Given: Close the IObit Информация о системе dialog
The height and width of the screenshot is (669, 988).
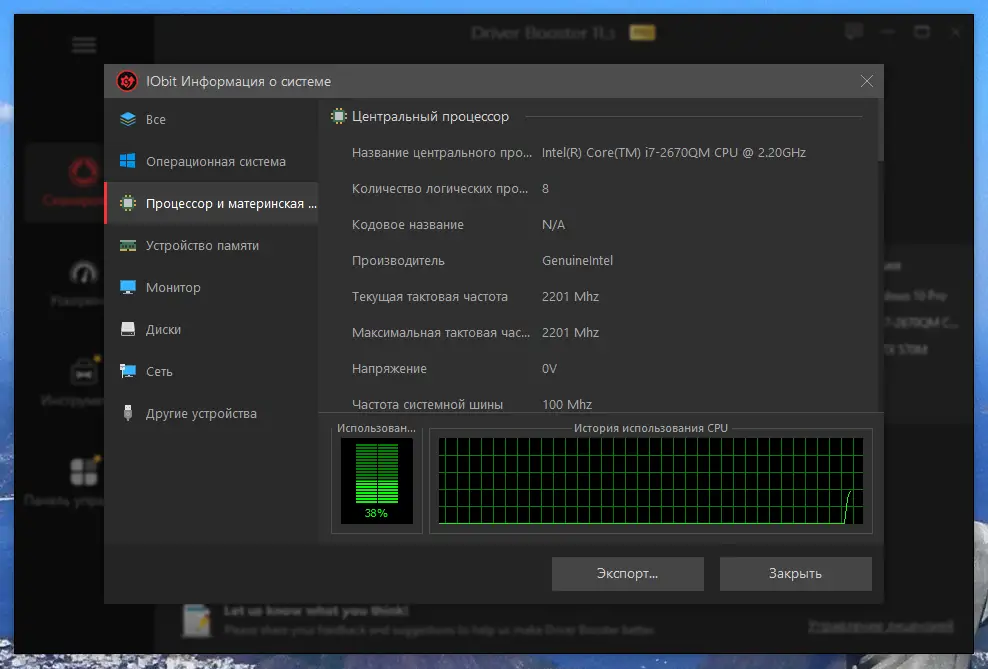Looking at the screenshot, I should point(867,81).
